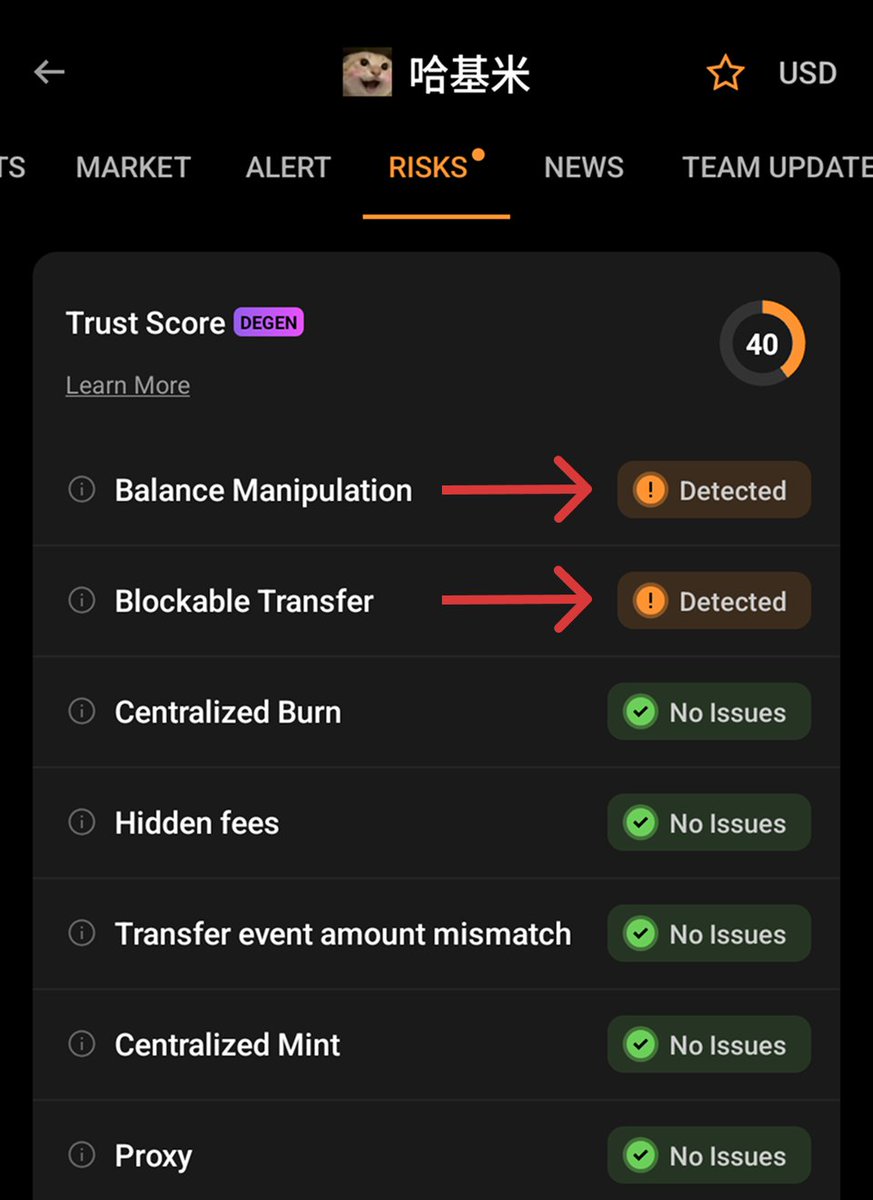Switch to the MARKET tab
This screenshot has width=873, height=1200.
(x=133, y=167)
